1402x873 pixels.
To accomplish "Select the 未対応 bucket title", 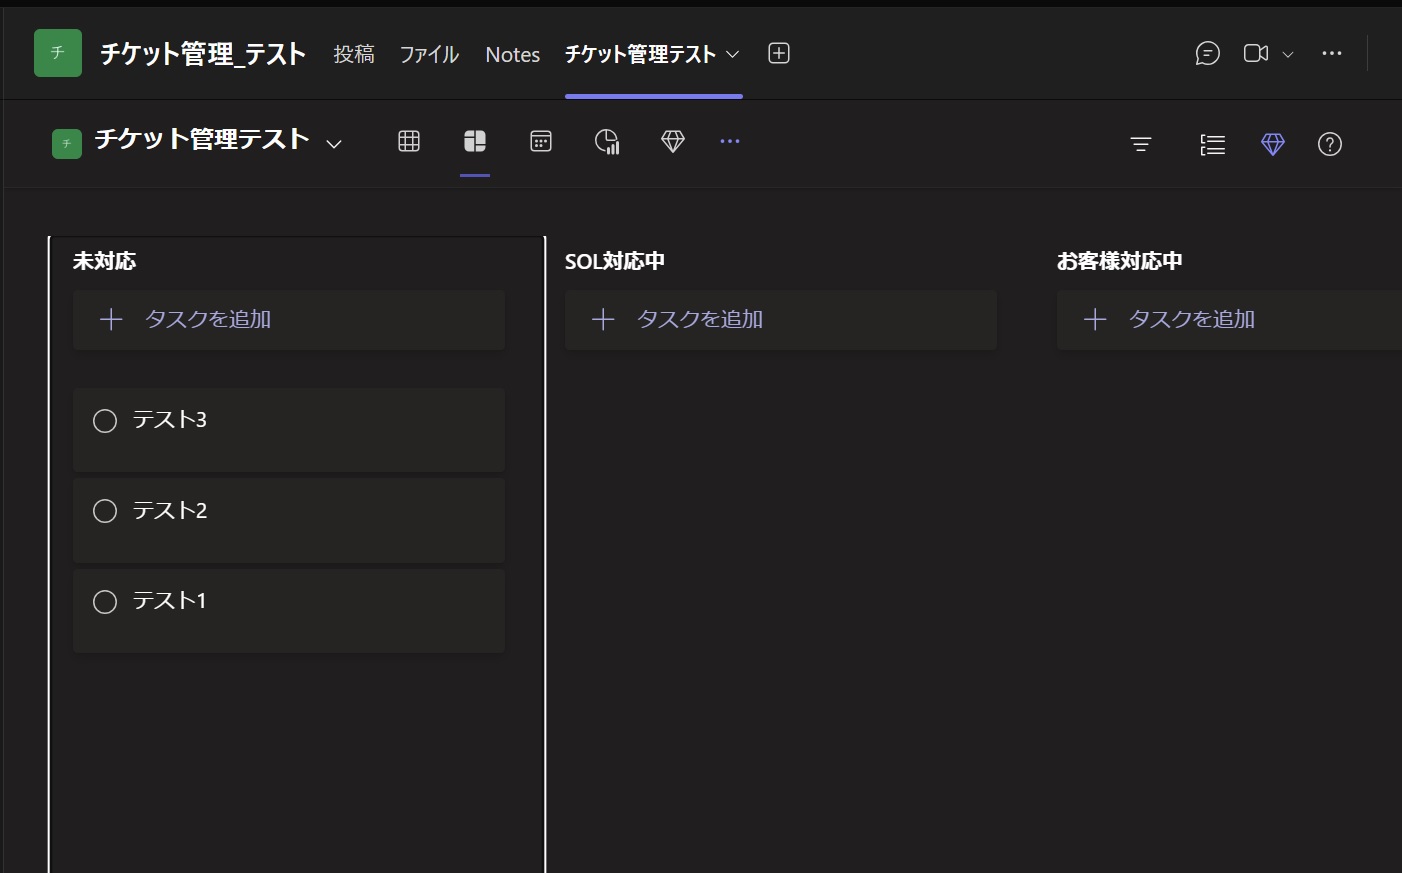I will 105,261.
